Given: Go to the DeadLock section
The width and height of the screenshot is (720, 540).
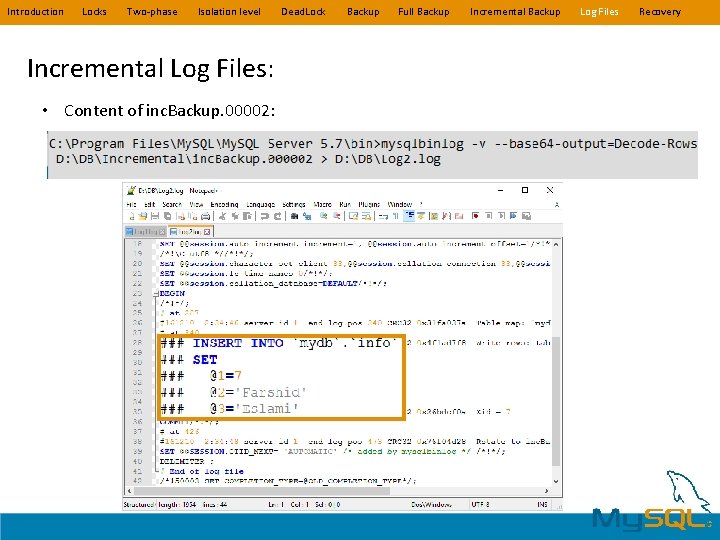Looking at the screenshot, I should click(304, 12).
